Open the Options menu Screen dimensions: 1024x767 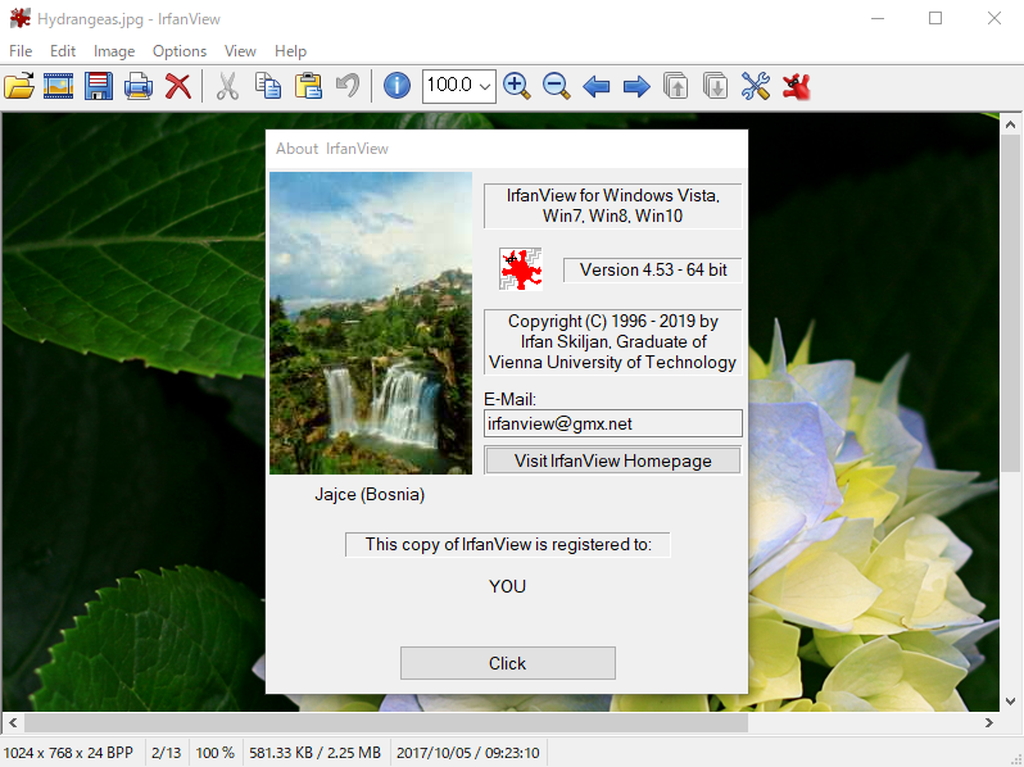pyautogui.click(x=179, y=51)
